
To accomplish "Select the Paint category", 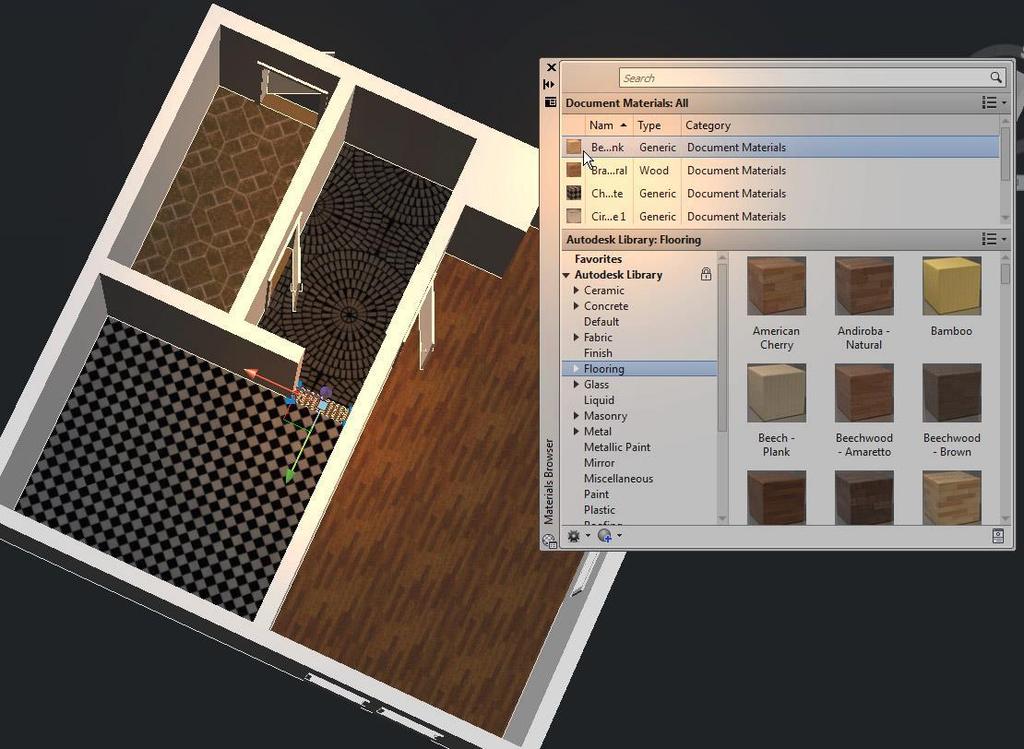I will pyautogui.click(x=596, y=494).
